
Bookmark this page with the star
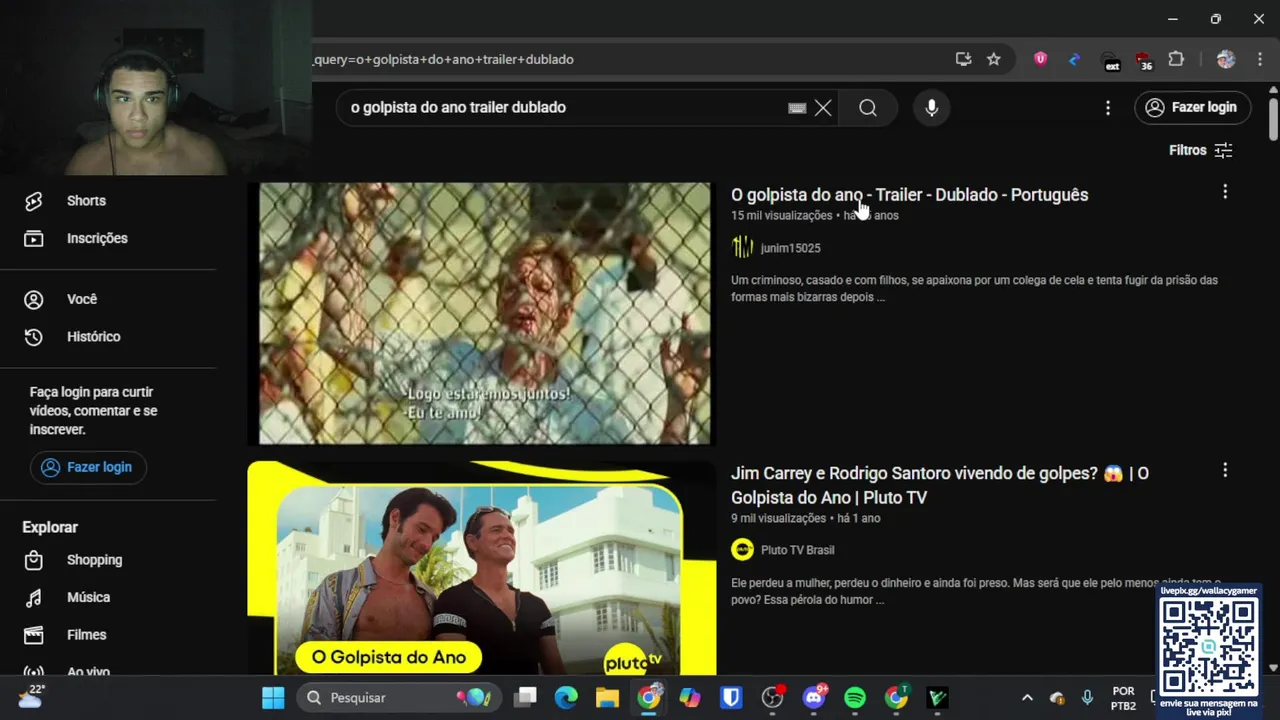click(993, 59)
